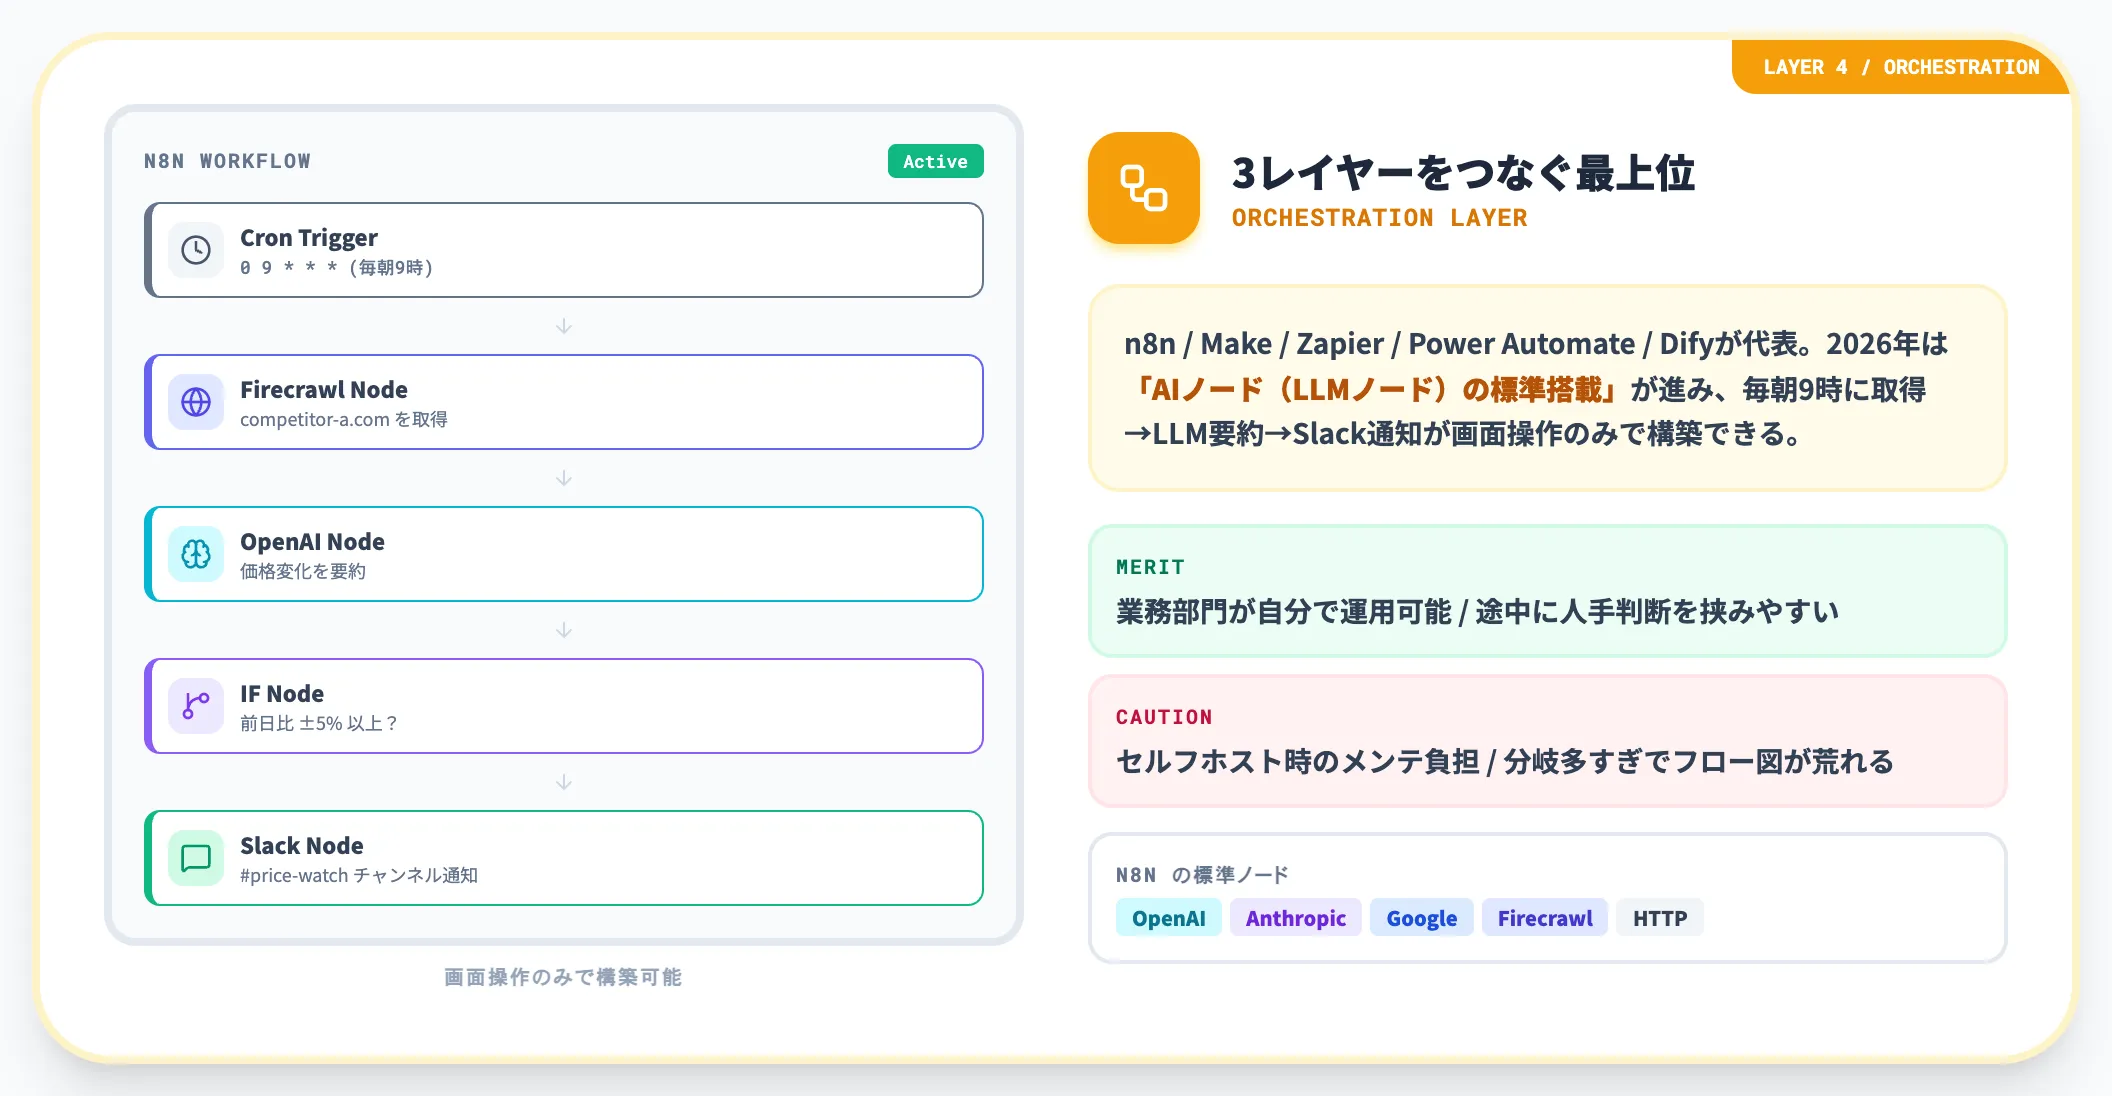Open the Cron Trigger node card
The width and height of the screenshot is (2112, 1096).
[x=564, y=250]
